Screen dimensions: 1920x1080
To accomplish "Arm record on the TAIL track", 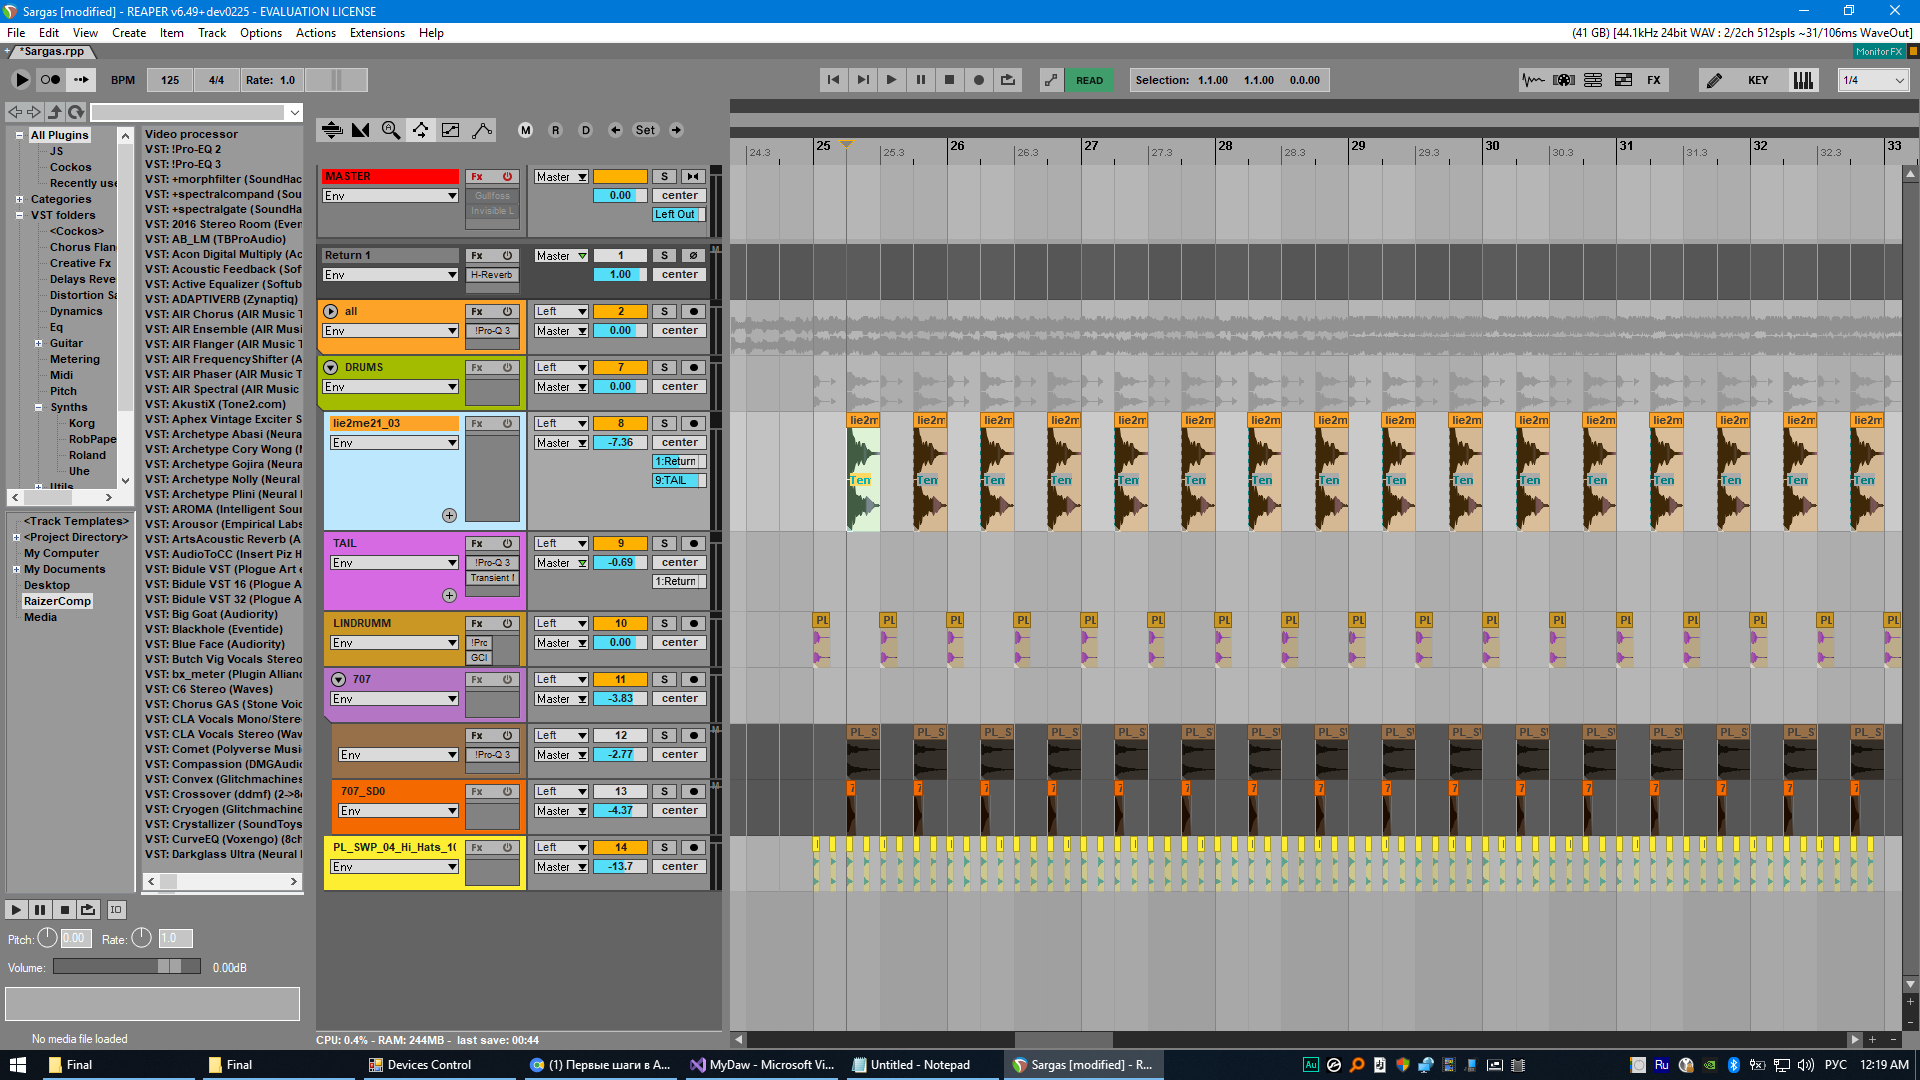I will tap(693, 544).
